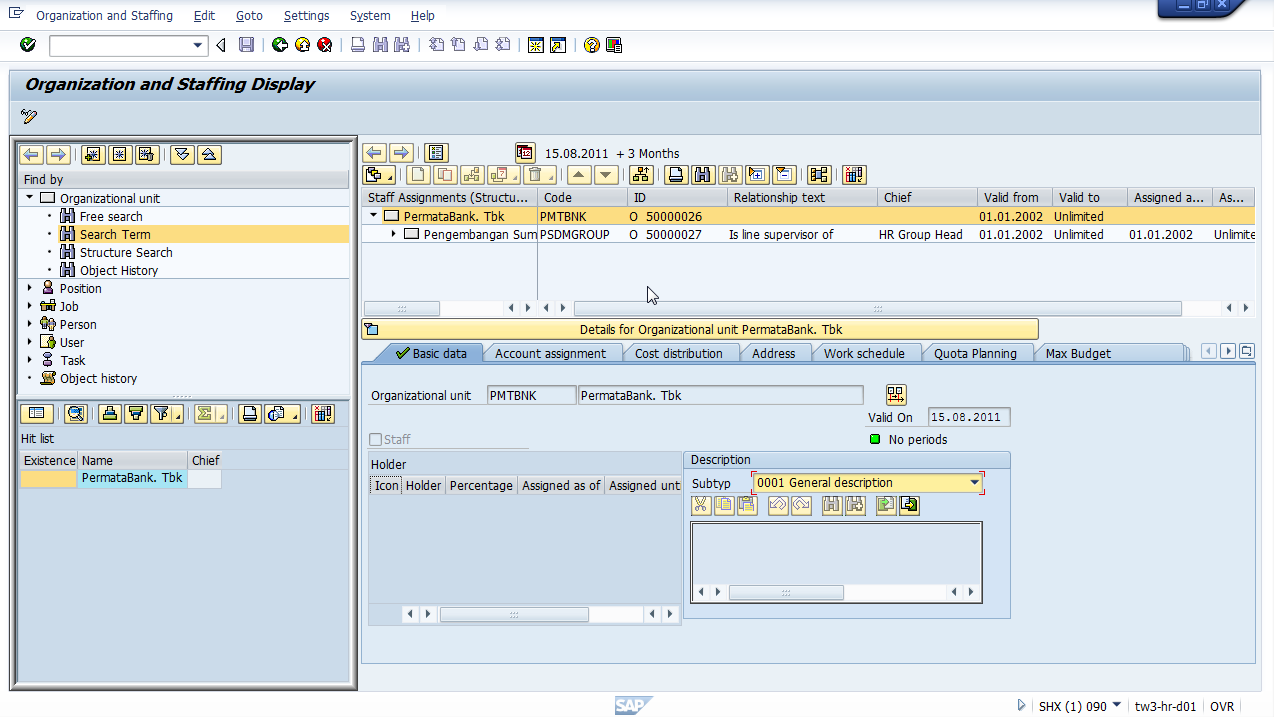Open the date selection calendar icon
The height and width of the screenshot is (717, 1274).
point(525,152)
